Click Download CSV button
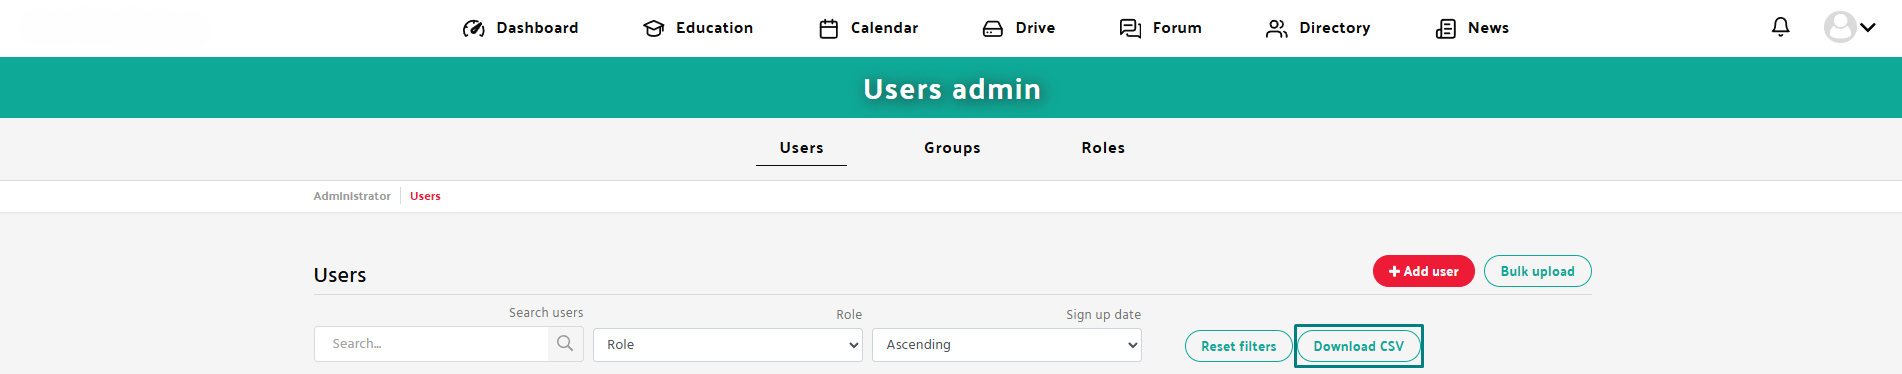The image size is (1902, 374). coord(1358,346)
